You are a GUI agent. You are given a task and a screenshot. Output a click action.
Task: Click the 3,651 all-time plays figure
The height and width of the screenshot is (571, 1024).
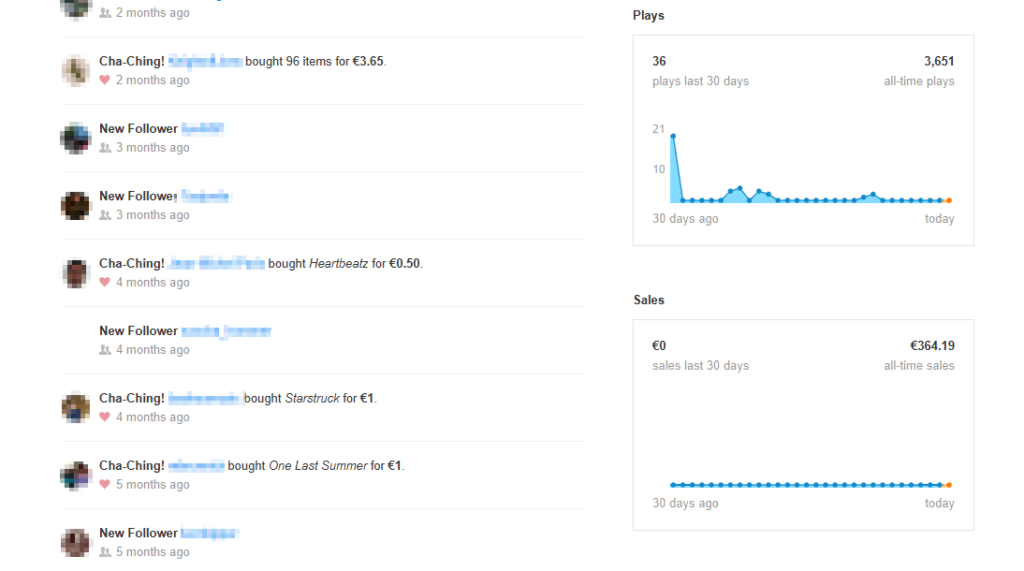point(939,62)
